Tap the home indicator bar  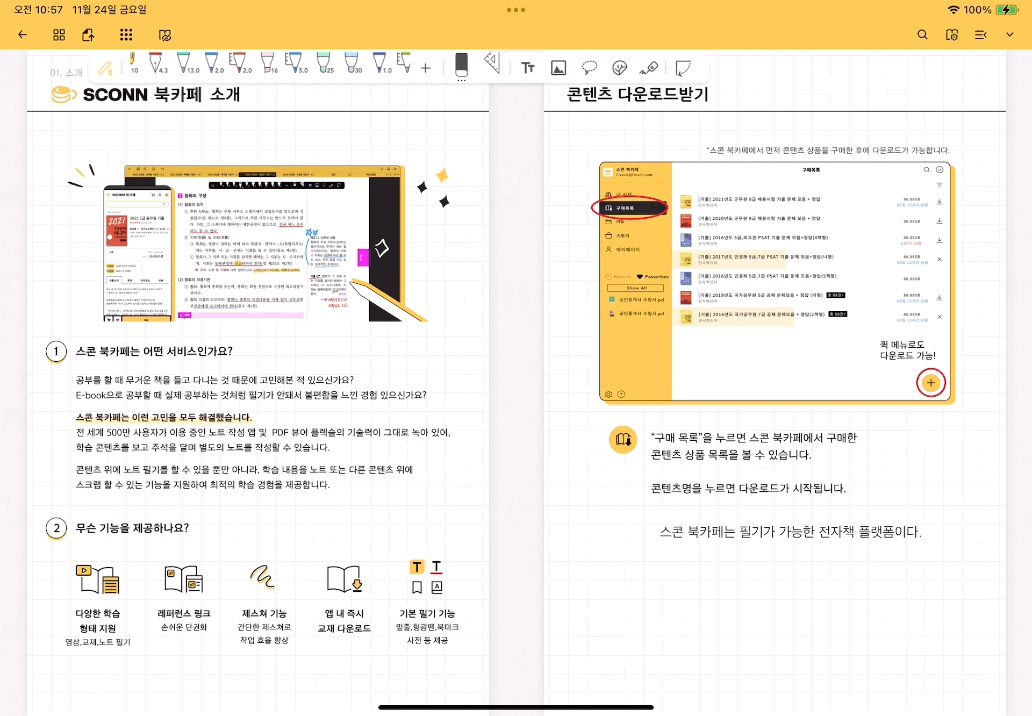pyautogui.click(x=516, y=707)
